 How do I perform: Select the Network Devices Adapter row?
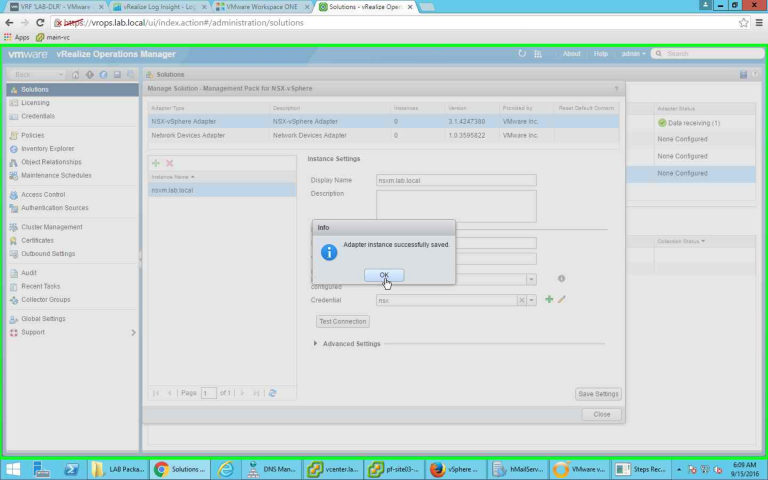(383, 135)
